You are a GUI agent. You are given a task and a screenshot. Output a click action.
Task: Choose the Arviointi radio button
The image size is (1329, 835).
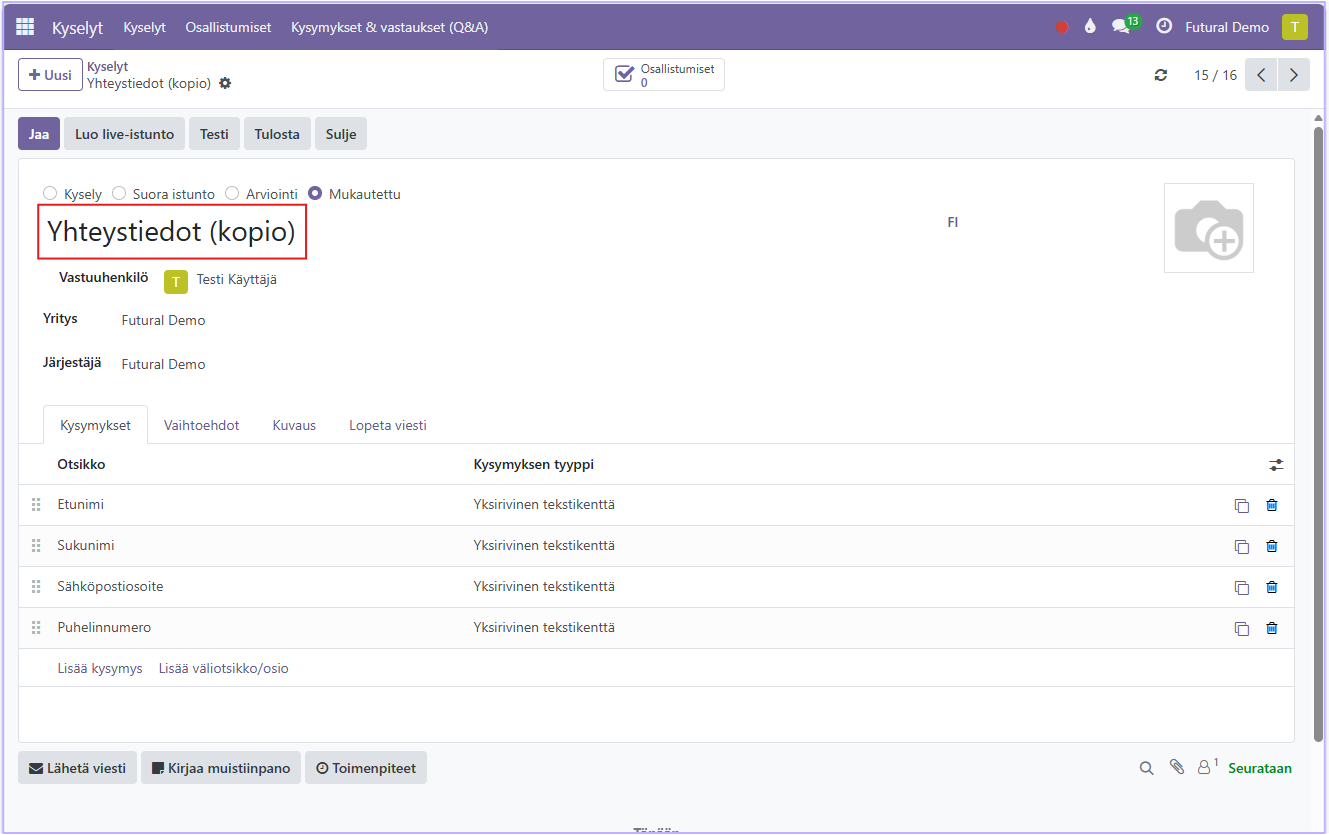(x=232, y=194)
